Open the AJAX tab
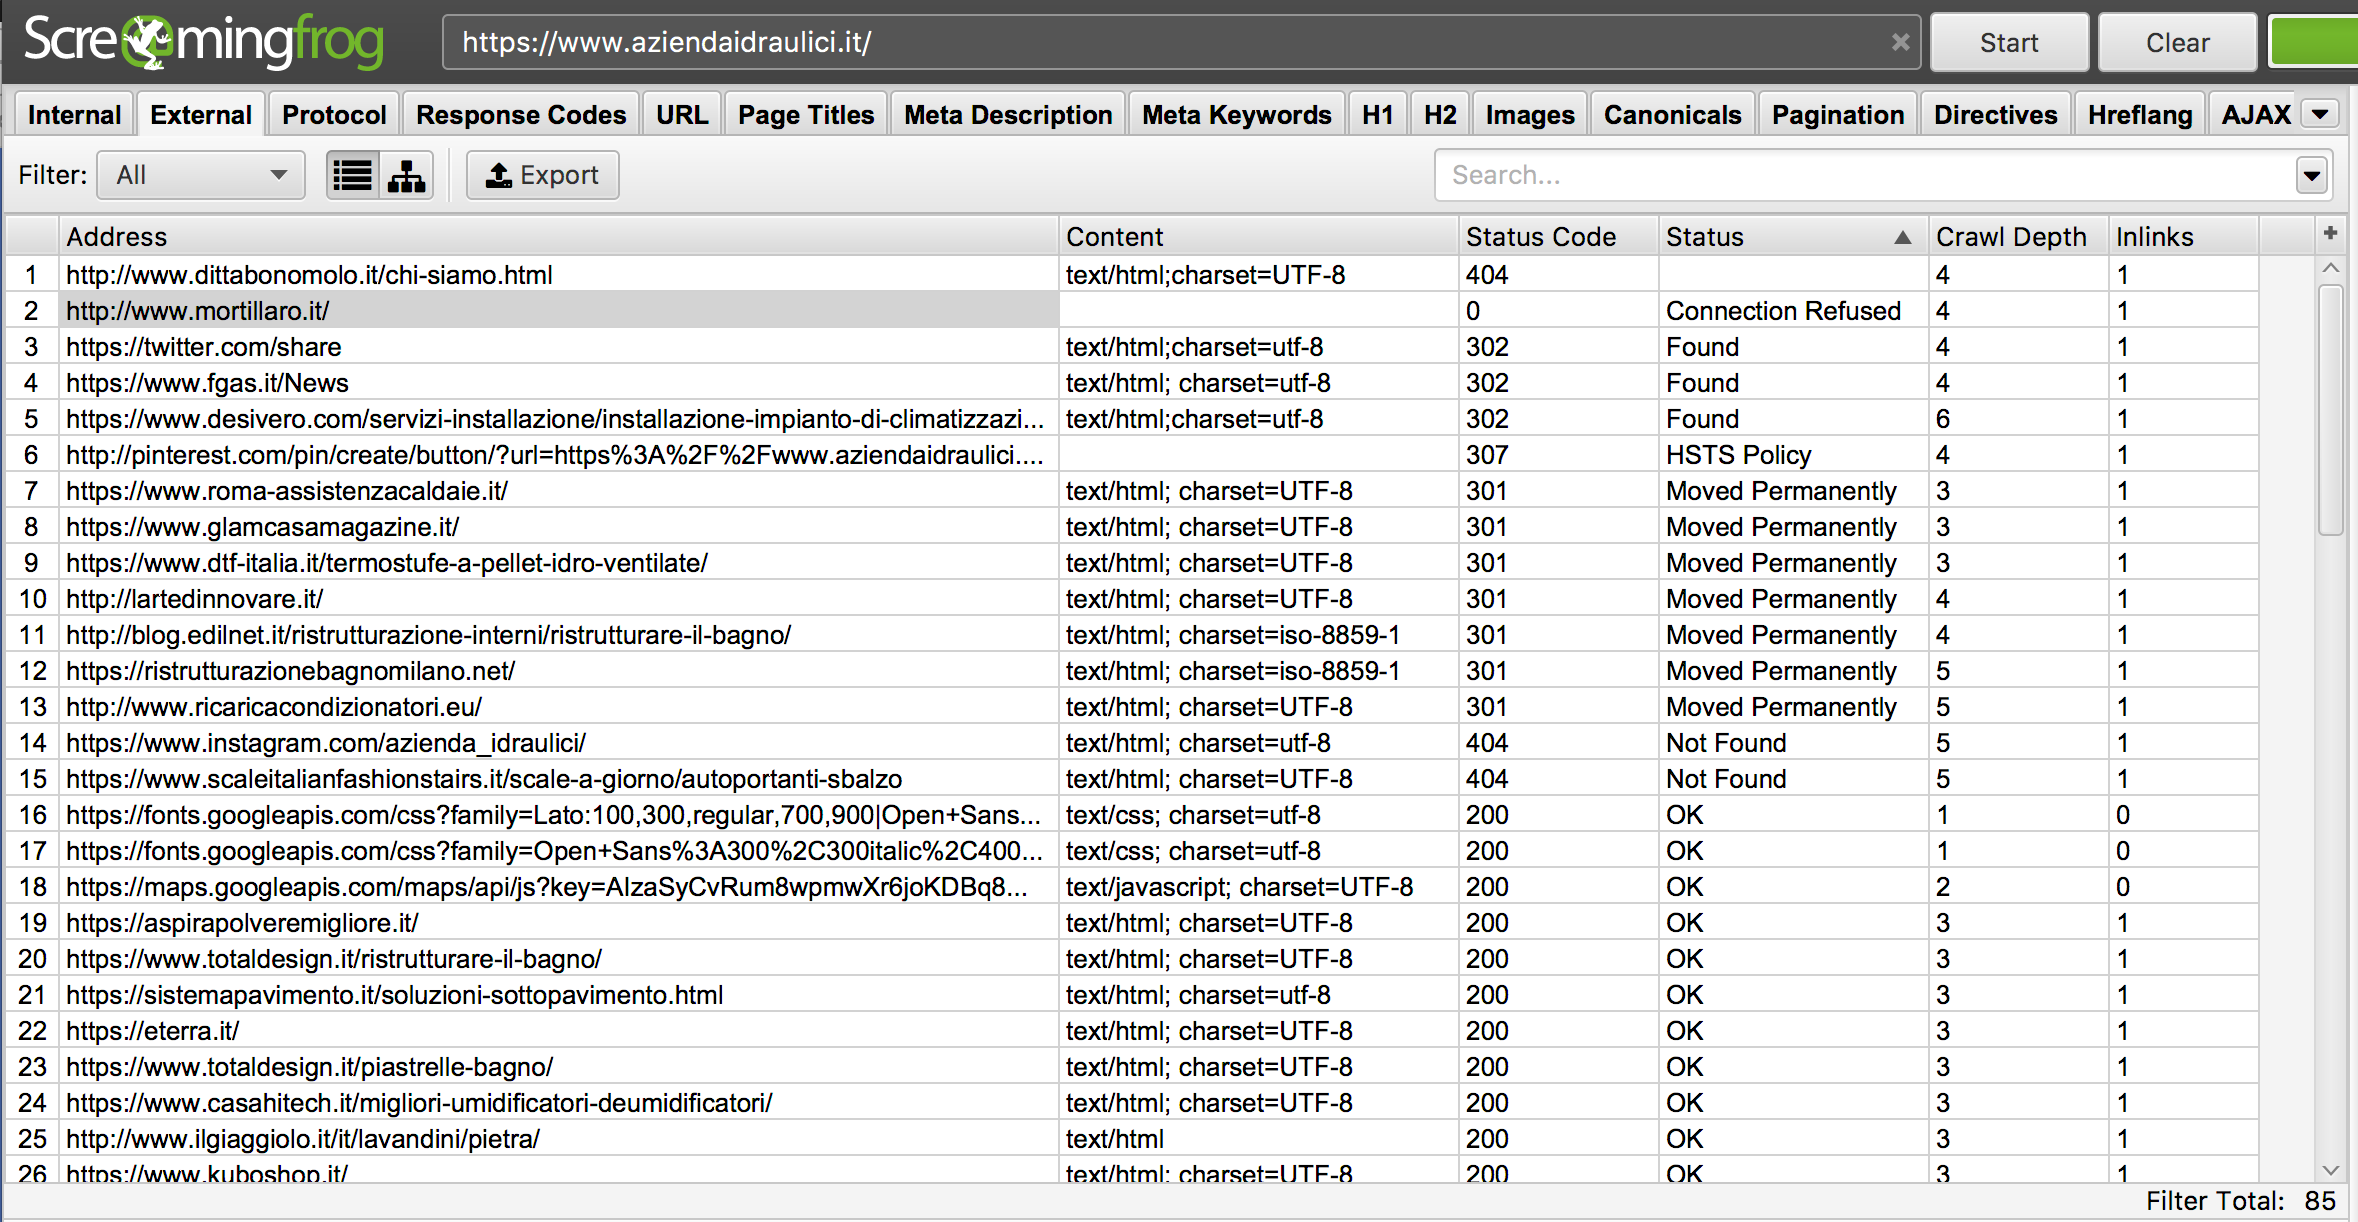Screen dimensions: 2358x1222 click(2256, 115)
